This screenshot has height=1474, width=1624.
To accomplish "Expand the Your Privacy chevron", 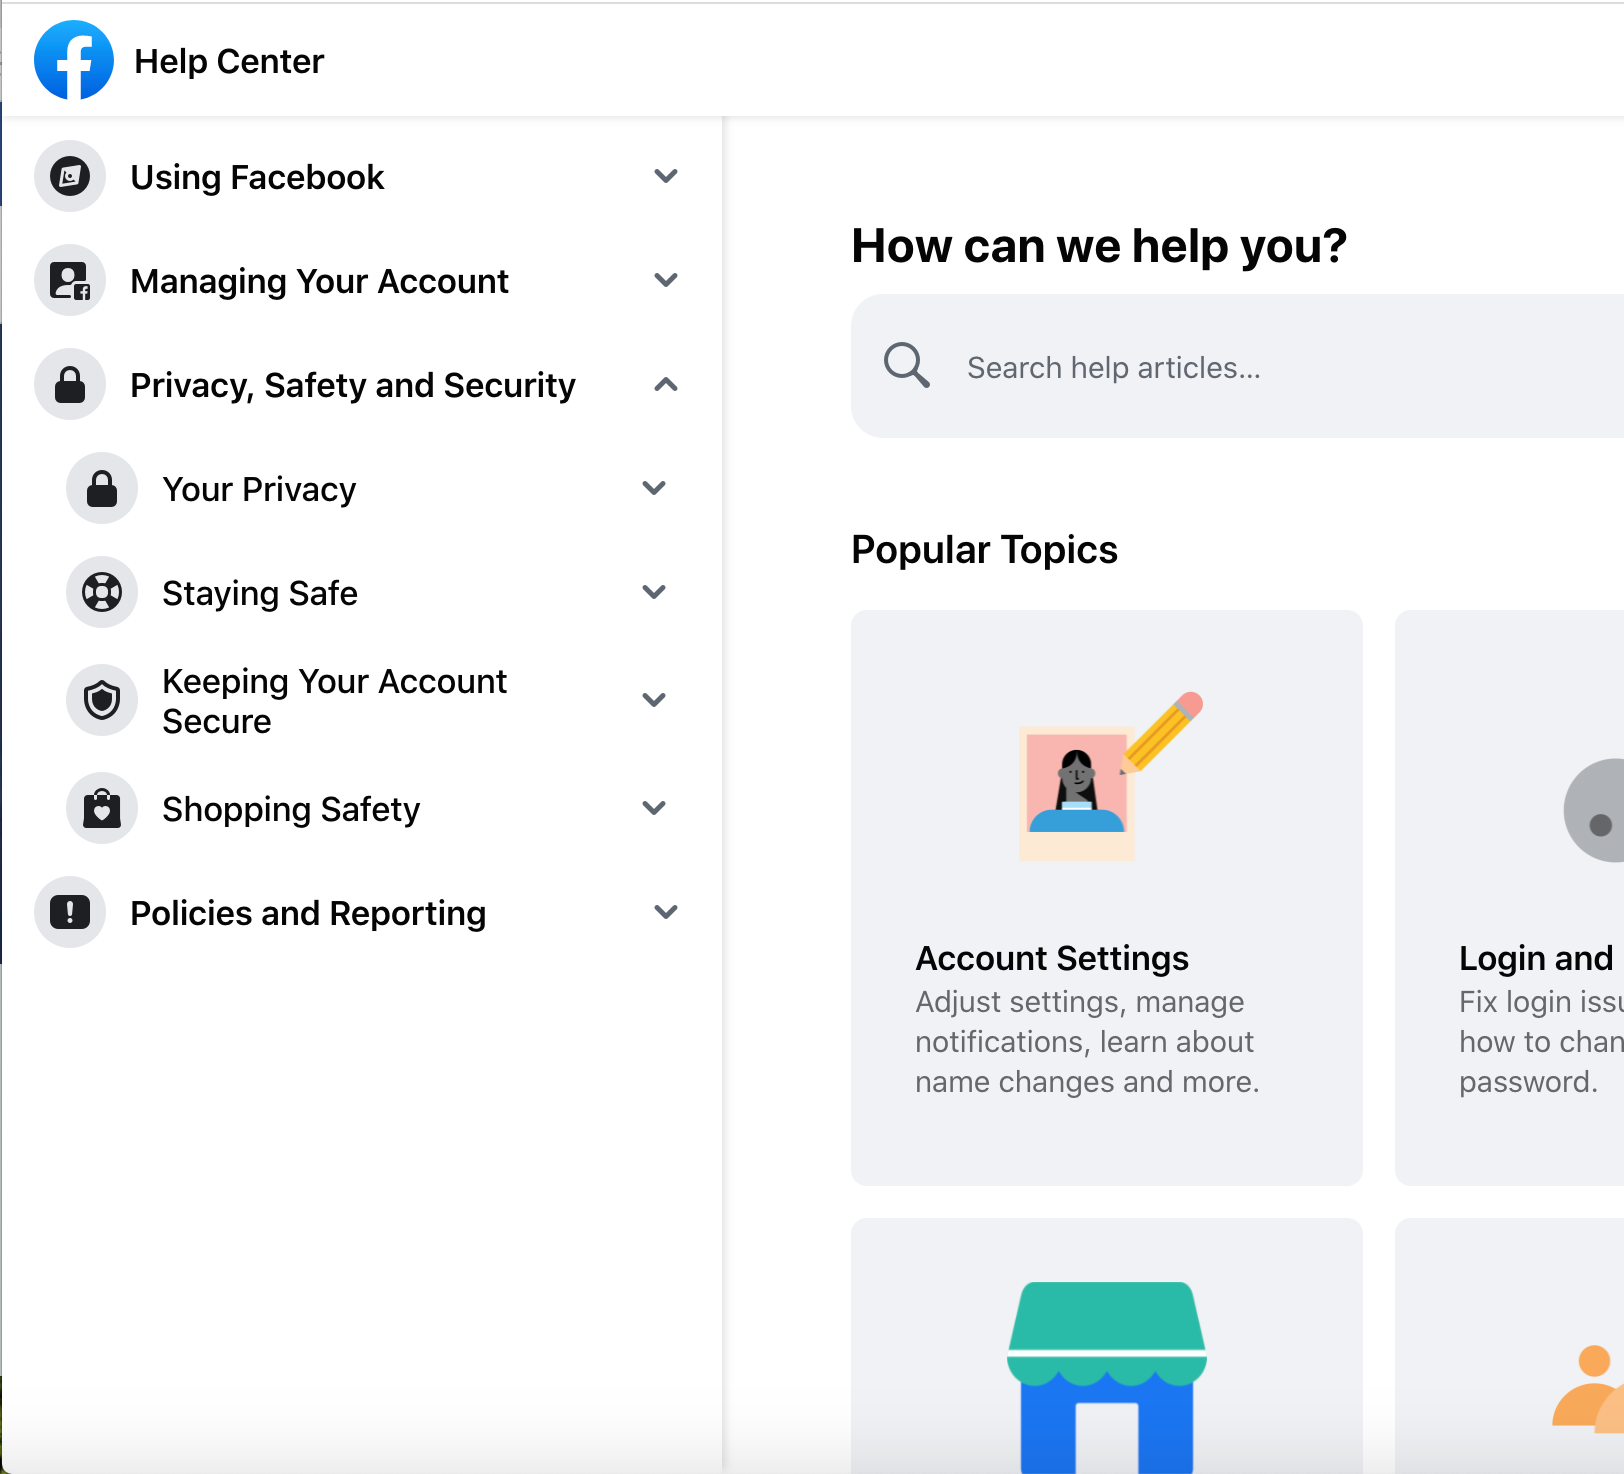I will pos(654,488).
